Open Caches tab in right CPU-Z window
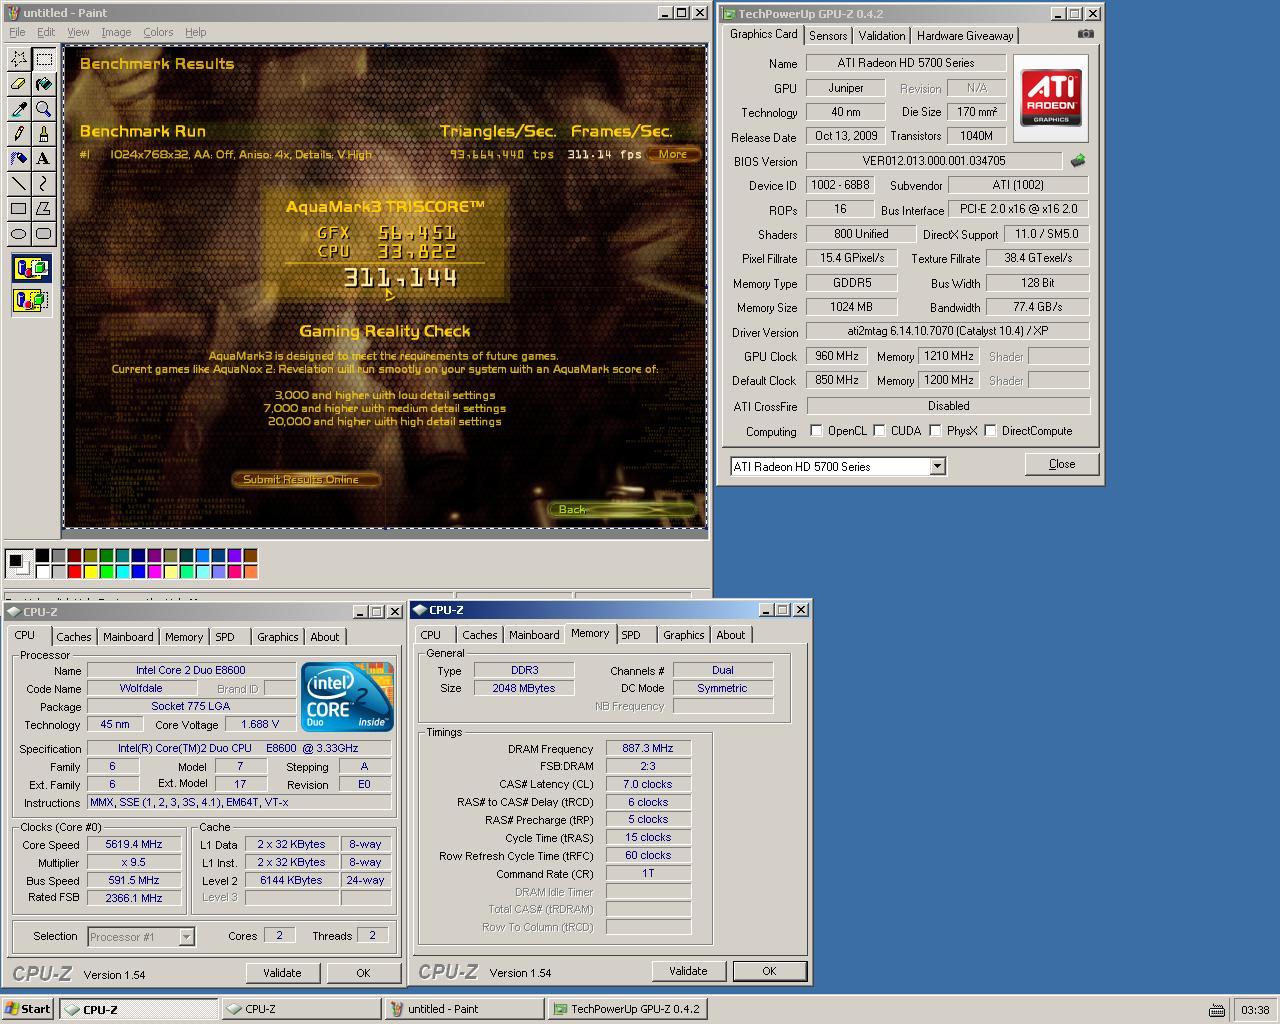This screenshot has width=1280, height=1024. pos(479,635)
